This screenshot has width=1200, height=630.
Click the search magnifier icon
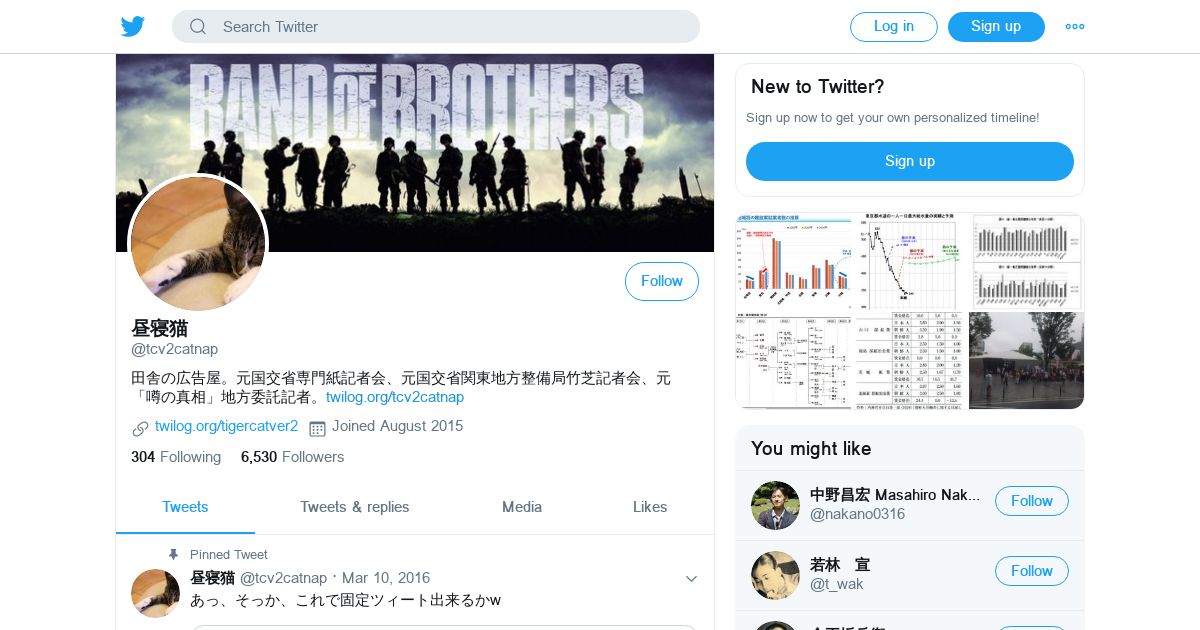[198, 27]
